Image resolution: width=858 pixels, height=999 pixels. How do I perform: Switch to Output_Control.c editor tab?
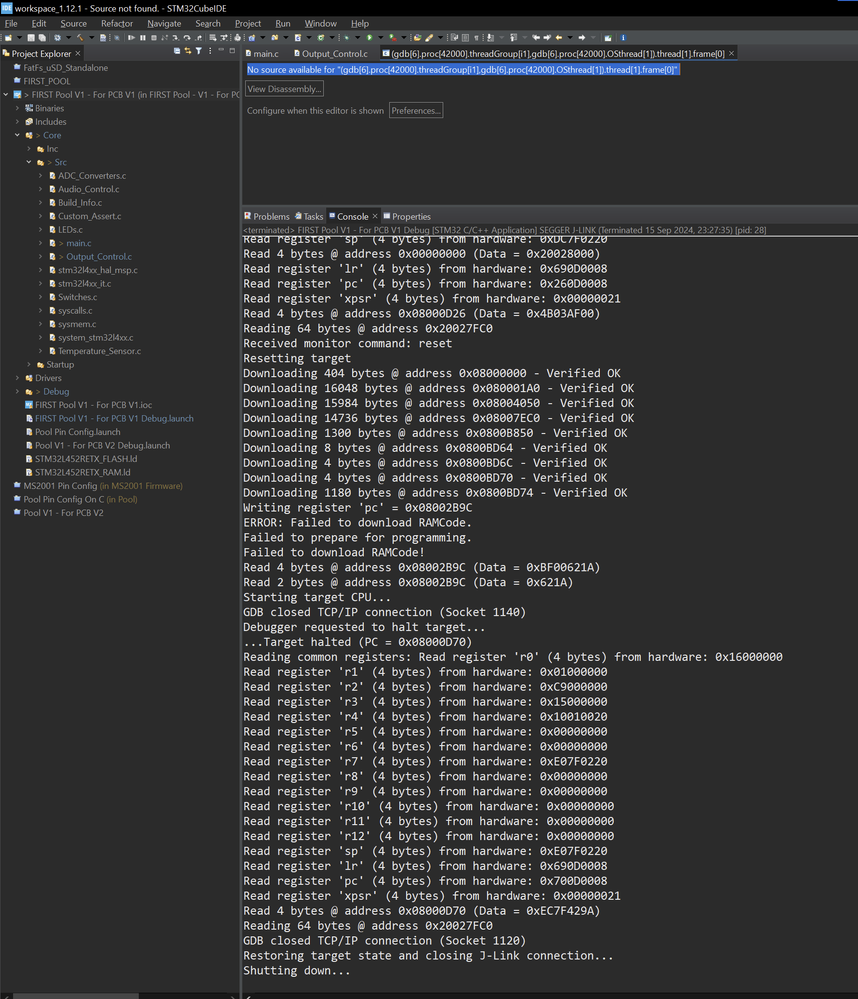pyautogui.click(x=331, y=54)
